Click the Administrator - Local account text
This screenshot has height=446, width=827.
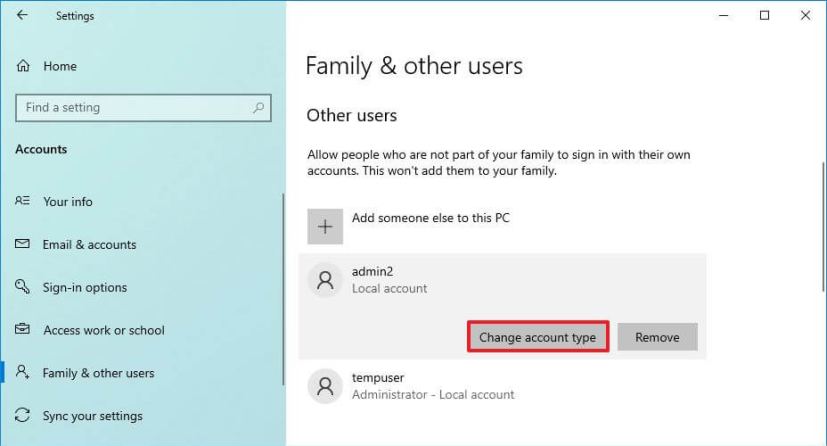(433, 394)
